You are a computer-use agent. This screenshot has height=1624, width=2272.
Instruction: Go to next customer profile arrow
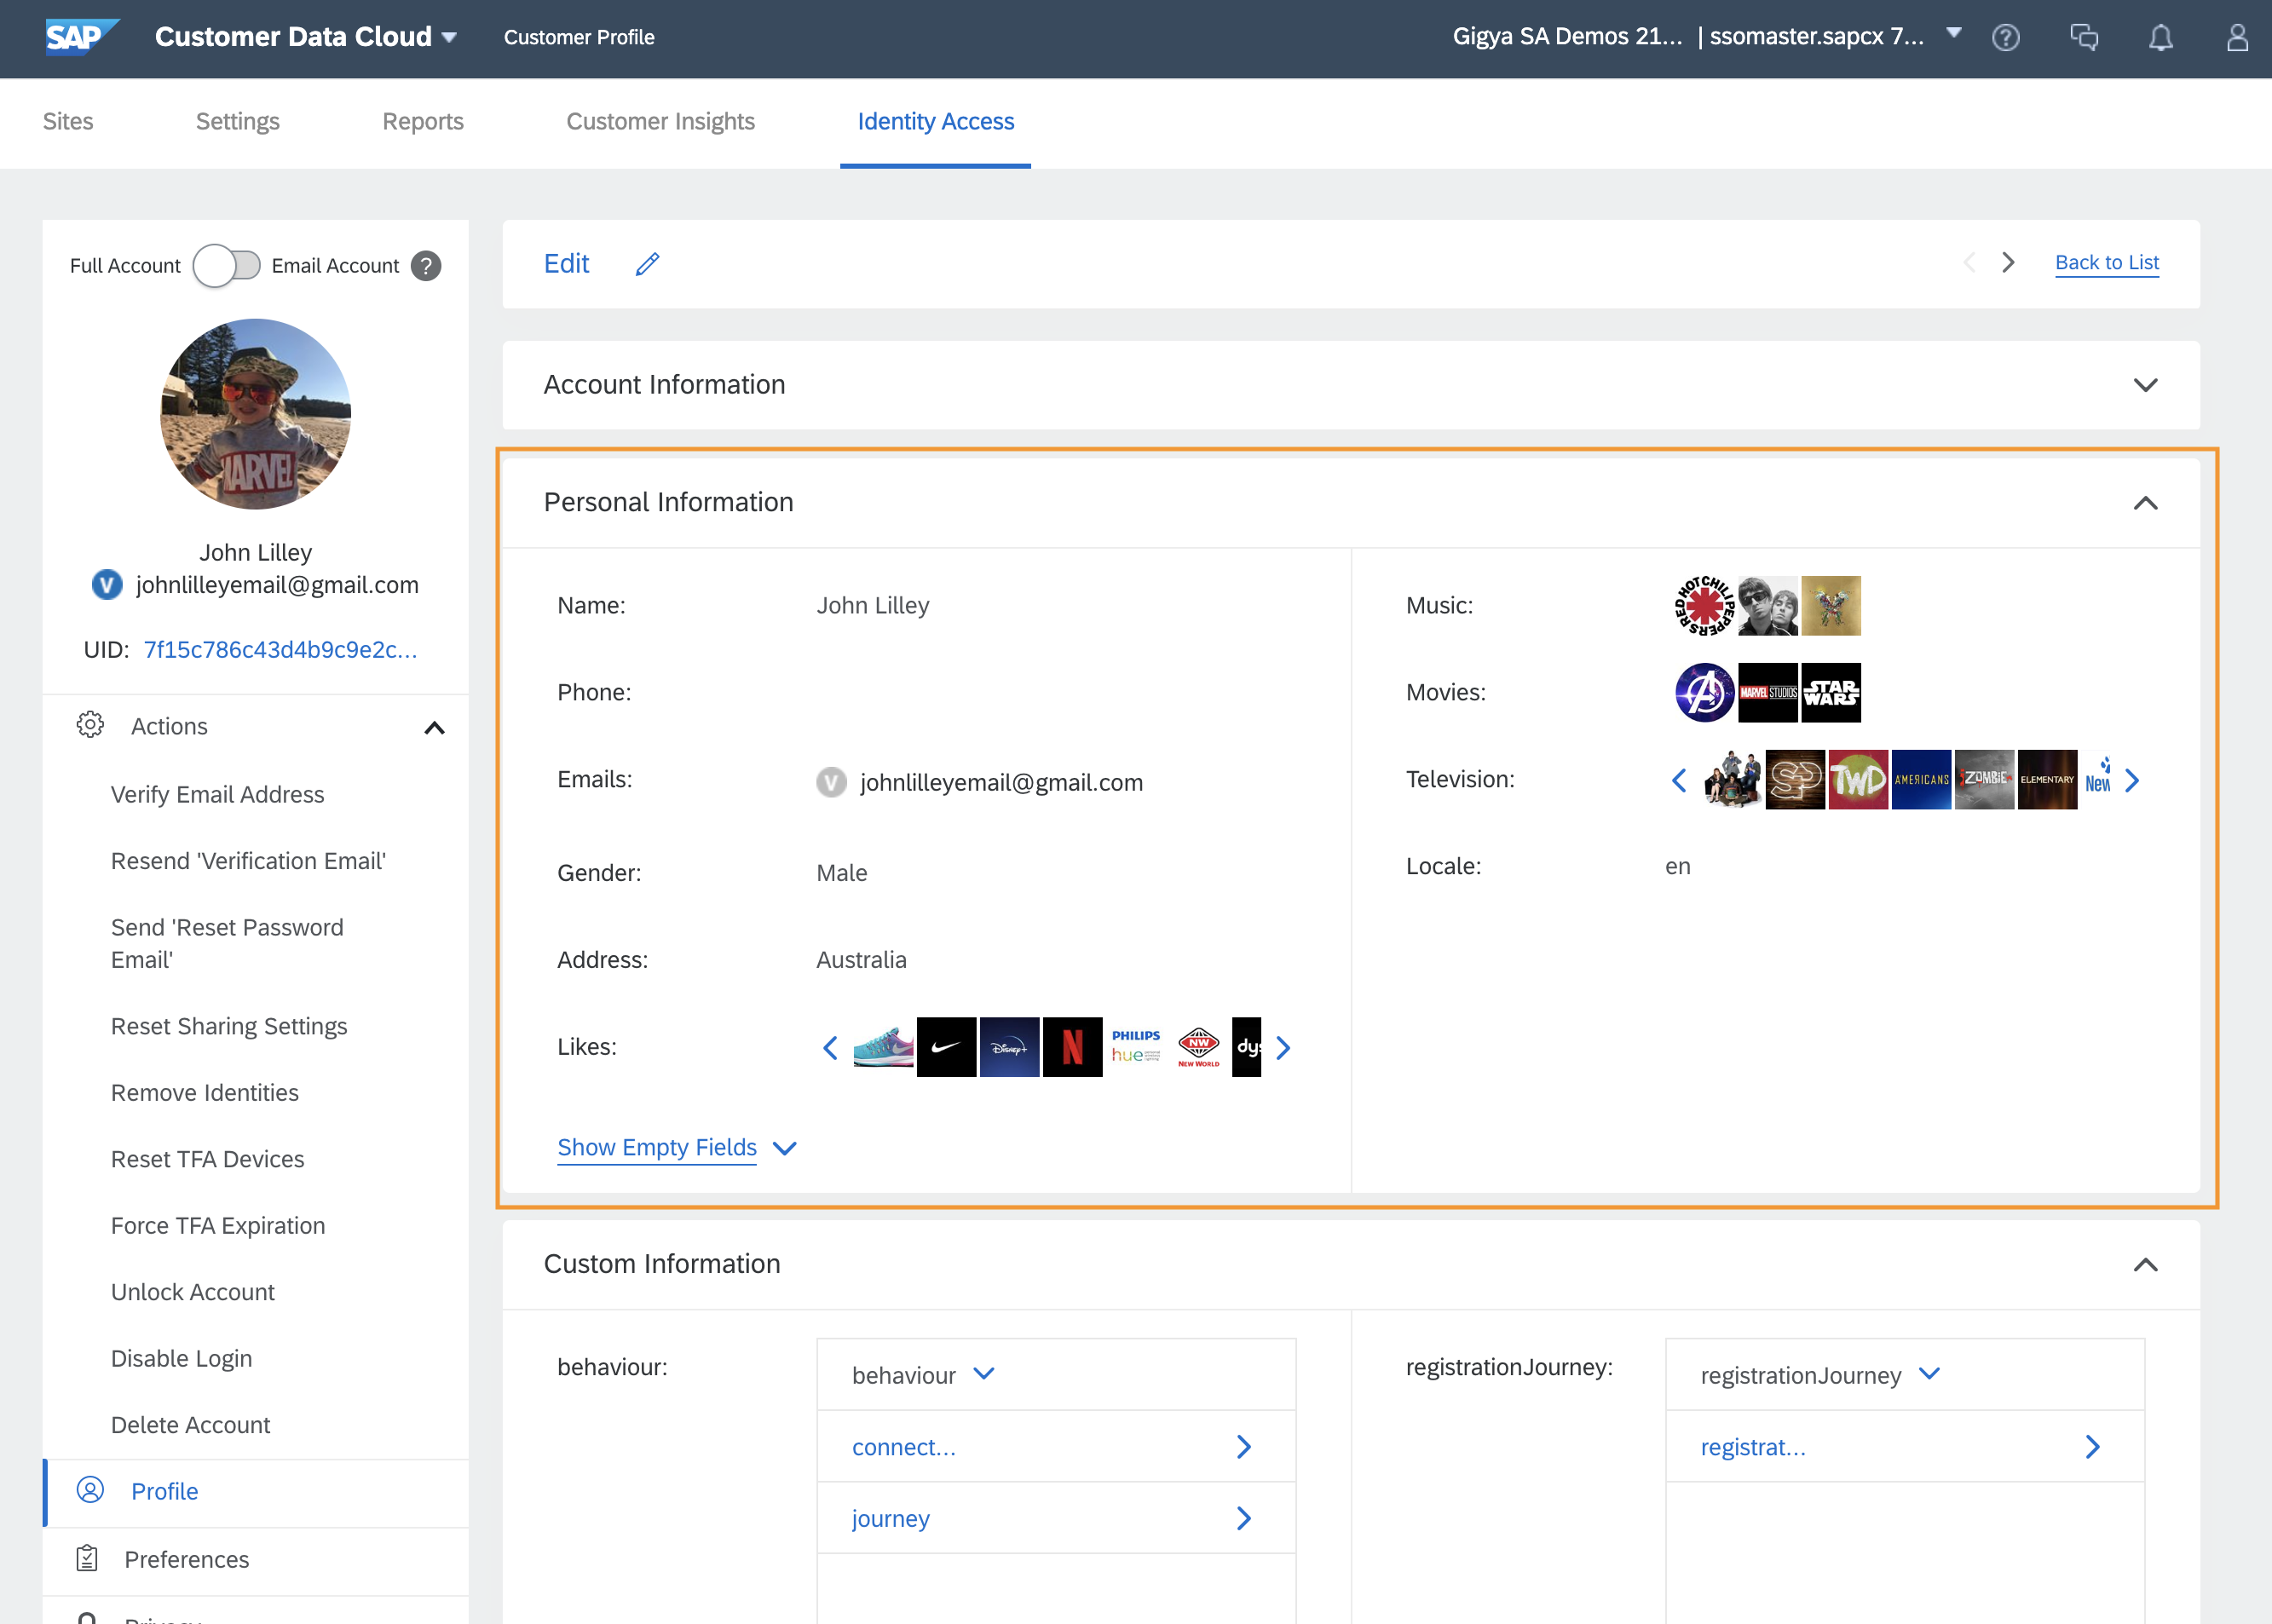pos(2007,263)
